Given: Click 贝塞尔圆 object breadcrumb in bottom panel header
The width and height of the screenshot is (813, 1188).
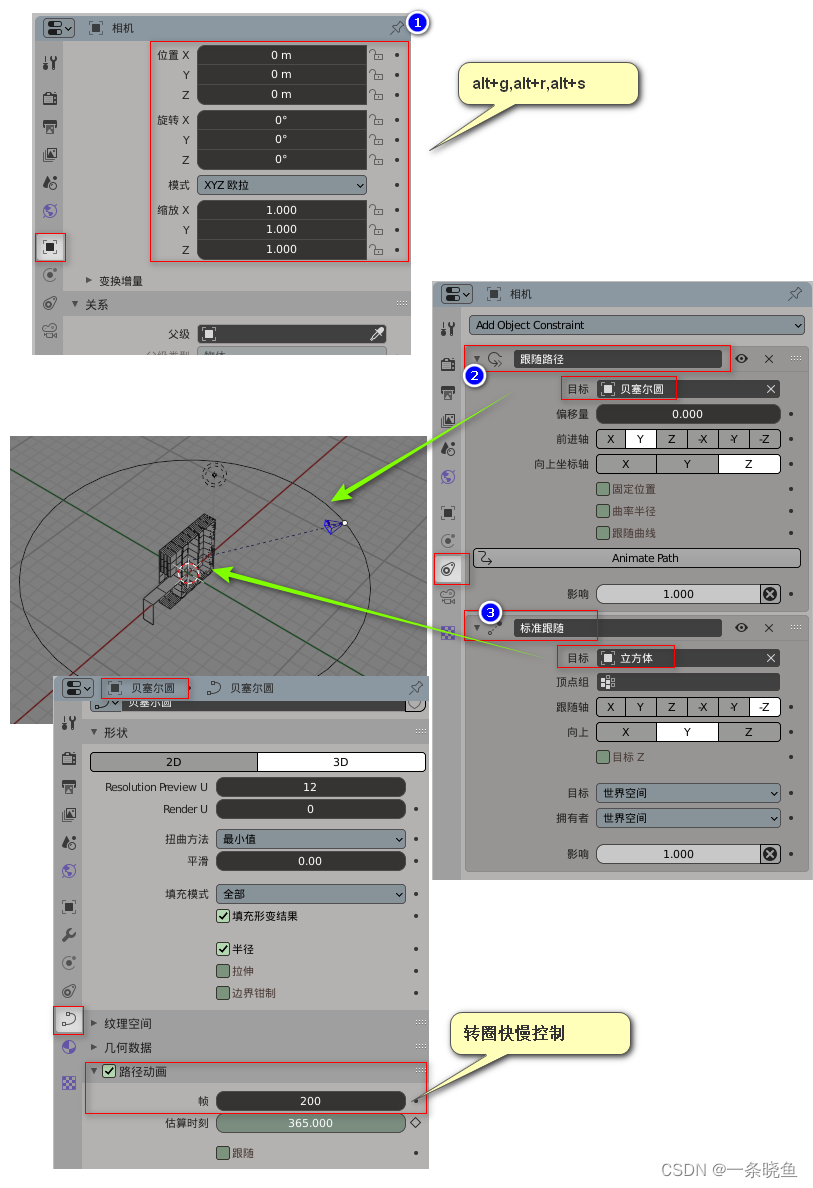Looking at the screenshot, I should (x=143, y=688).
